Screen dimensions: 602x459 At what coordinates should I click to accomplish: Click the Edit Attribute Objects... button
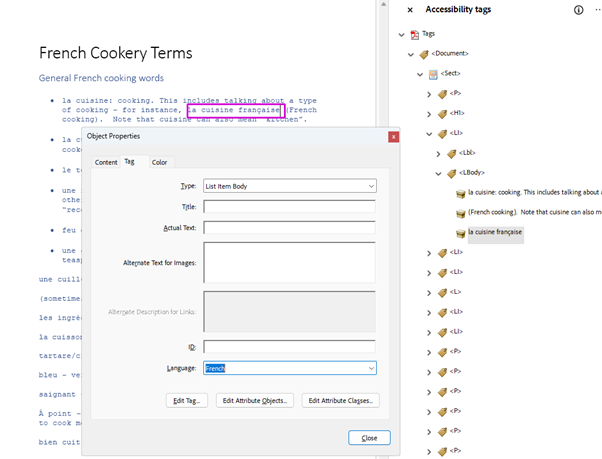coord(255,401)
